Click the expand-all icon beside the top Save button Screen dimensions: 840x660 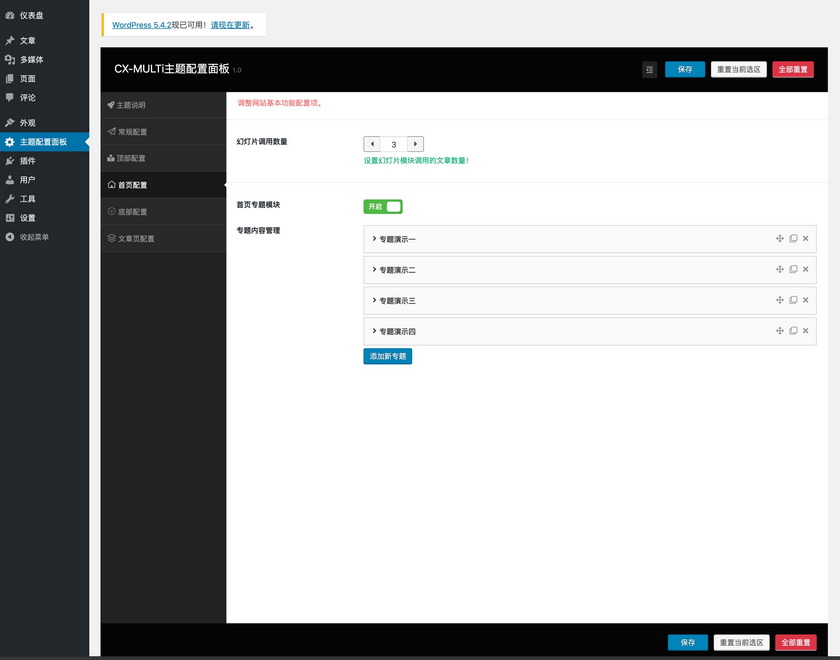pos(649,69)
